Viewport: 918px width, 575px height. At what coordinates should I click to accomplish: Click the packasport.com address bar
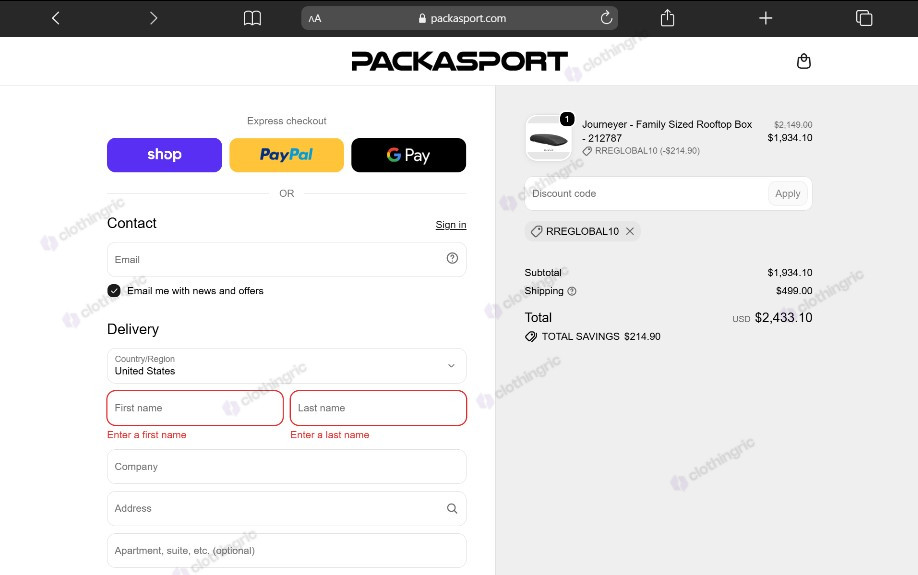(x=460, y=18)
